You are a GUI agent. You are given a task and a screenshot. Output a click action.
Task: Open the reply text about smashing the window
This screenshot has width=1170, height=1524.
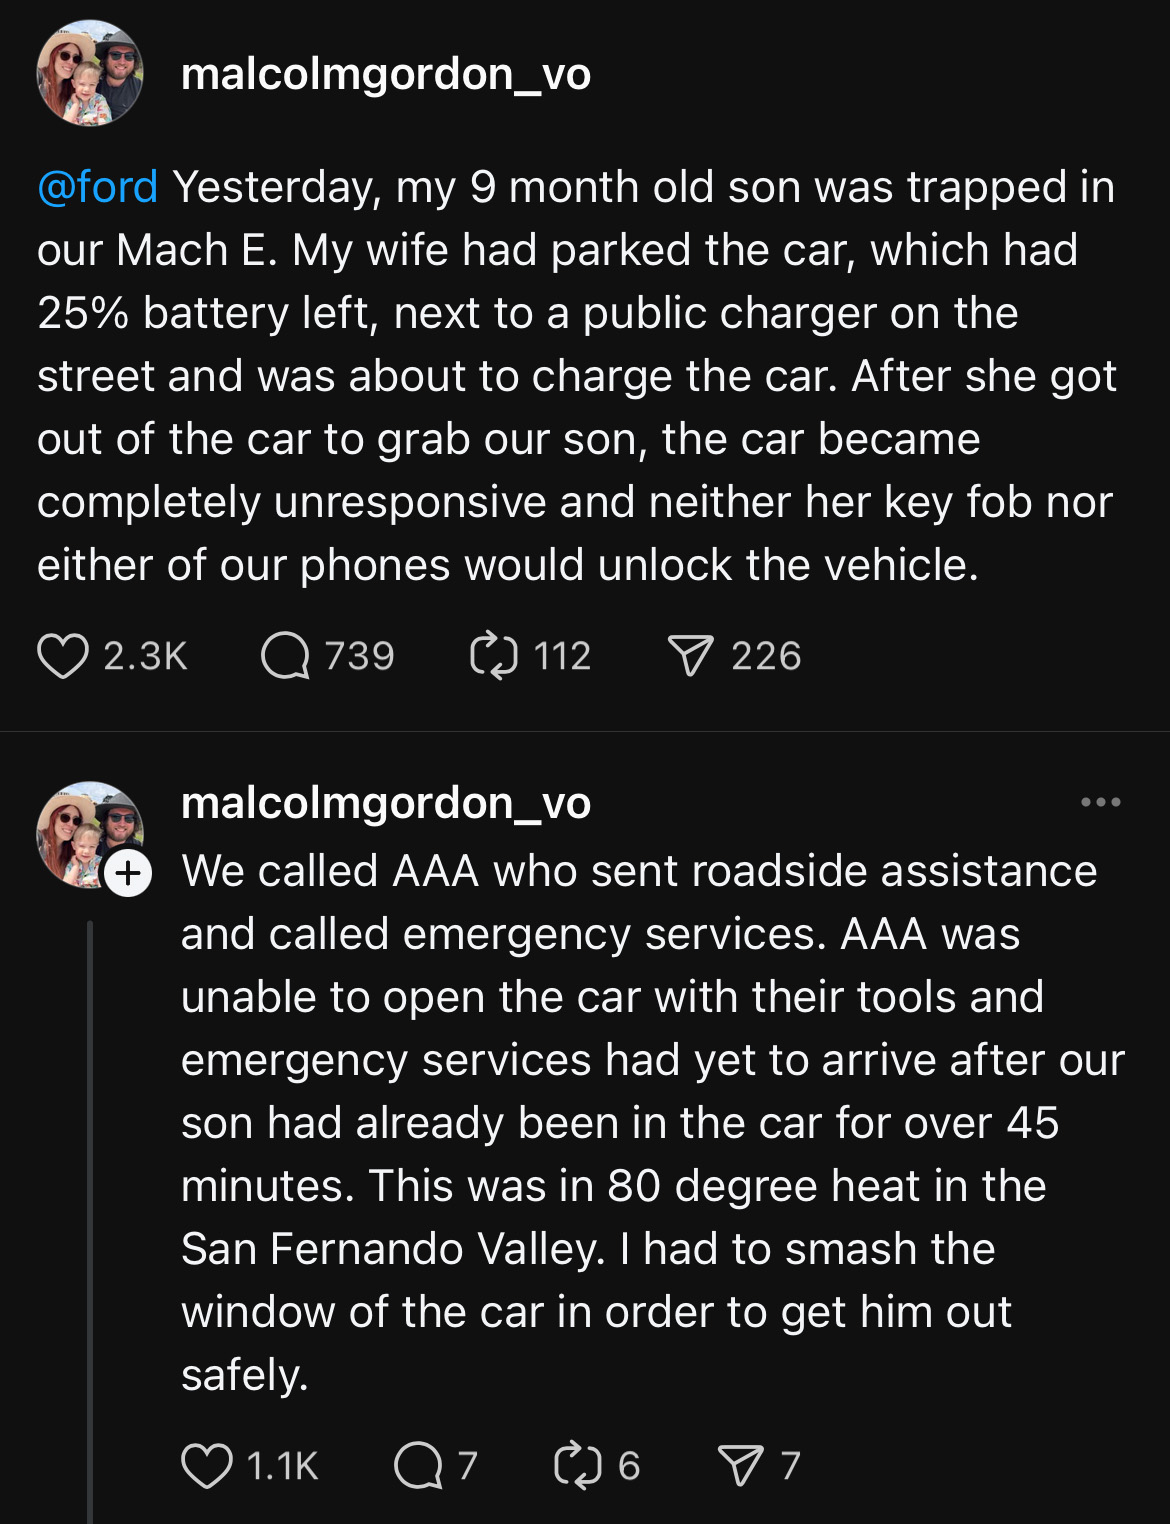pyautogui.click(x=652, y=1123)
